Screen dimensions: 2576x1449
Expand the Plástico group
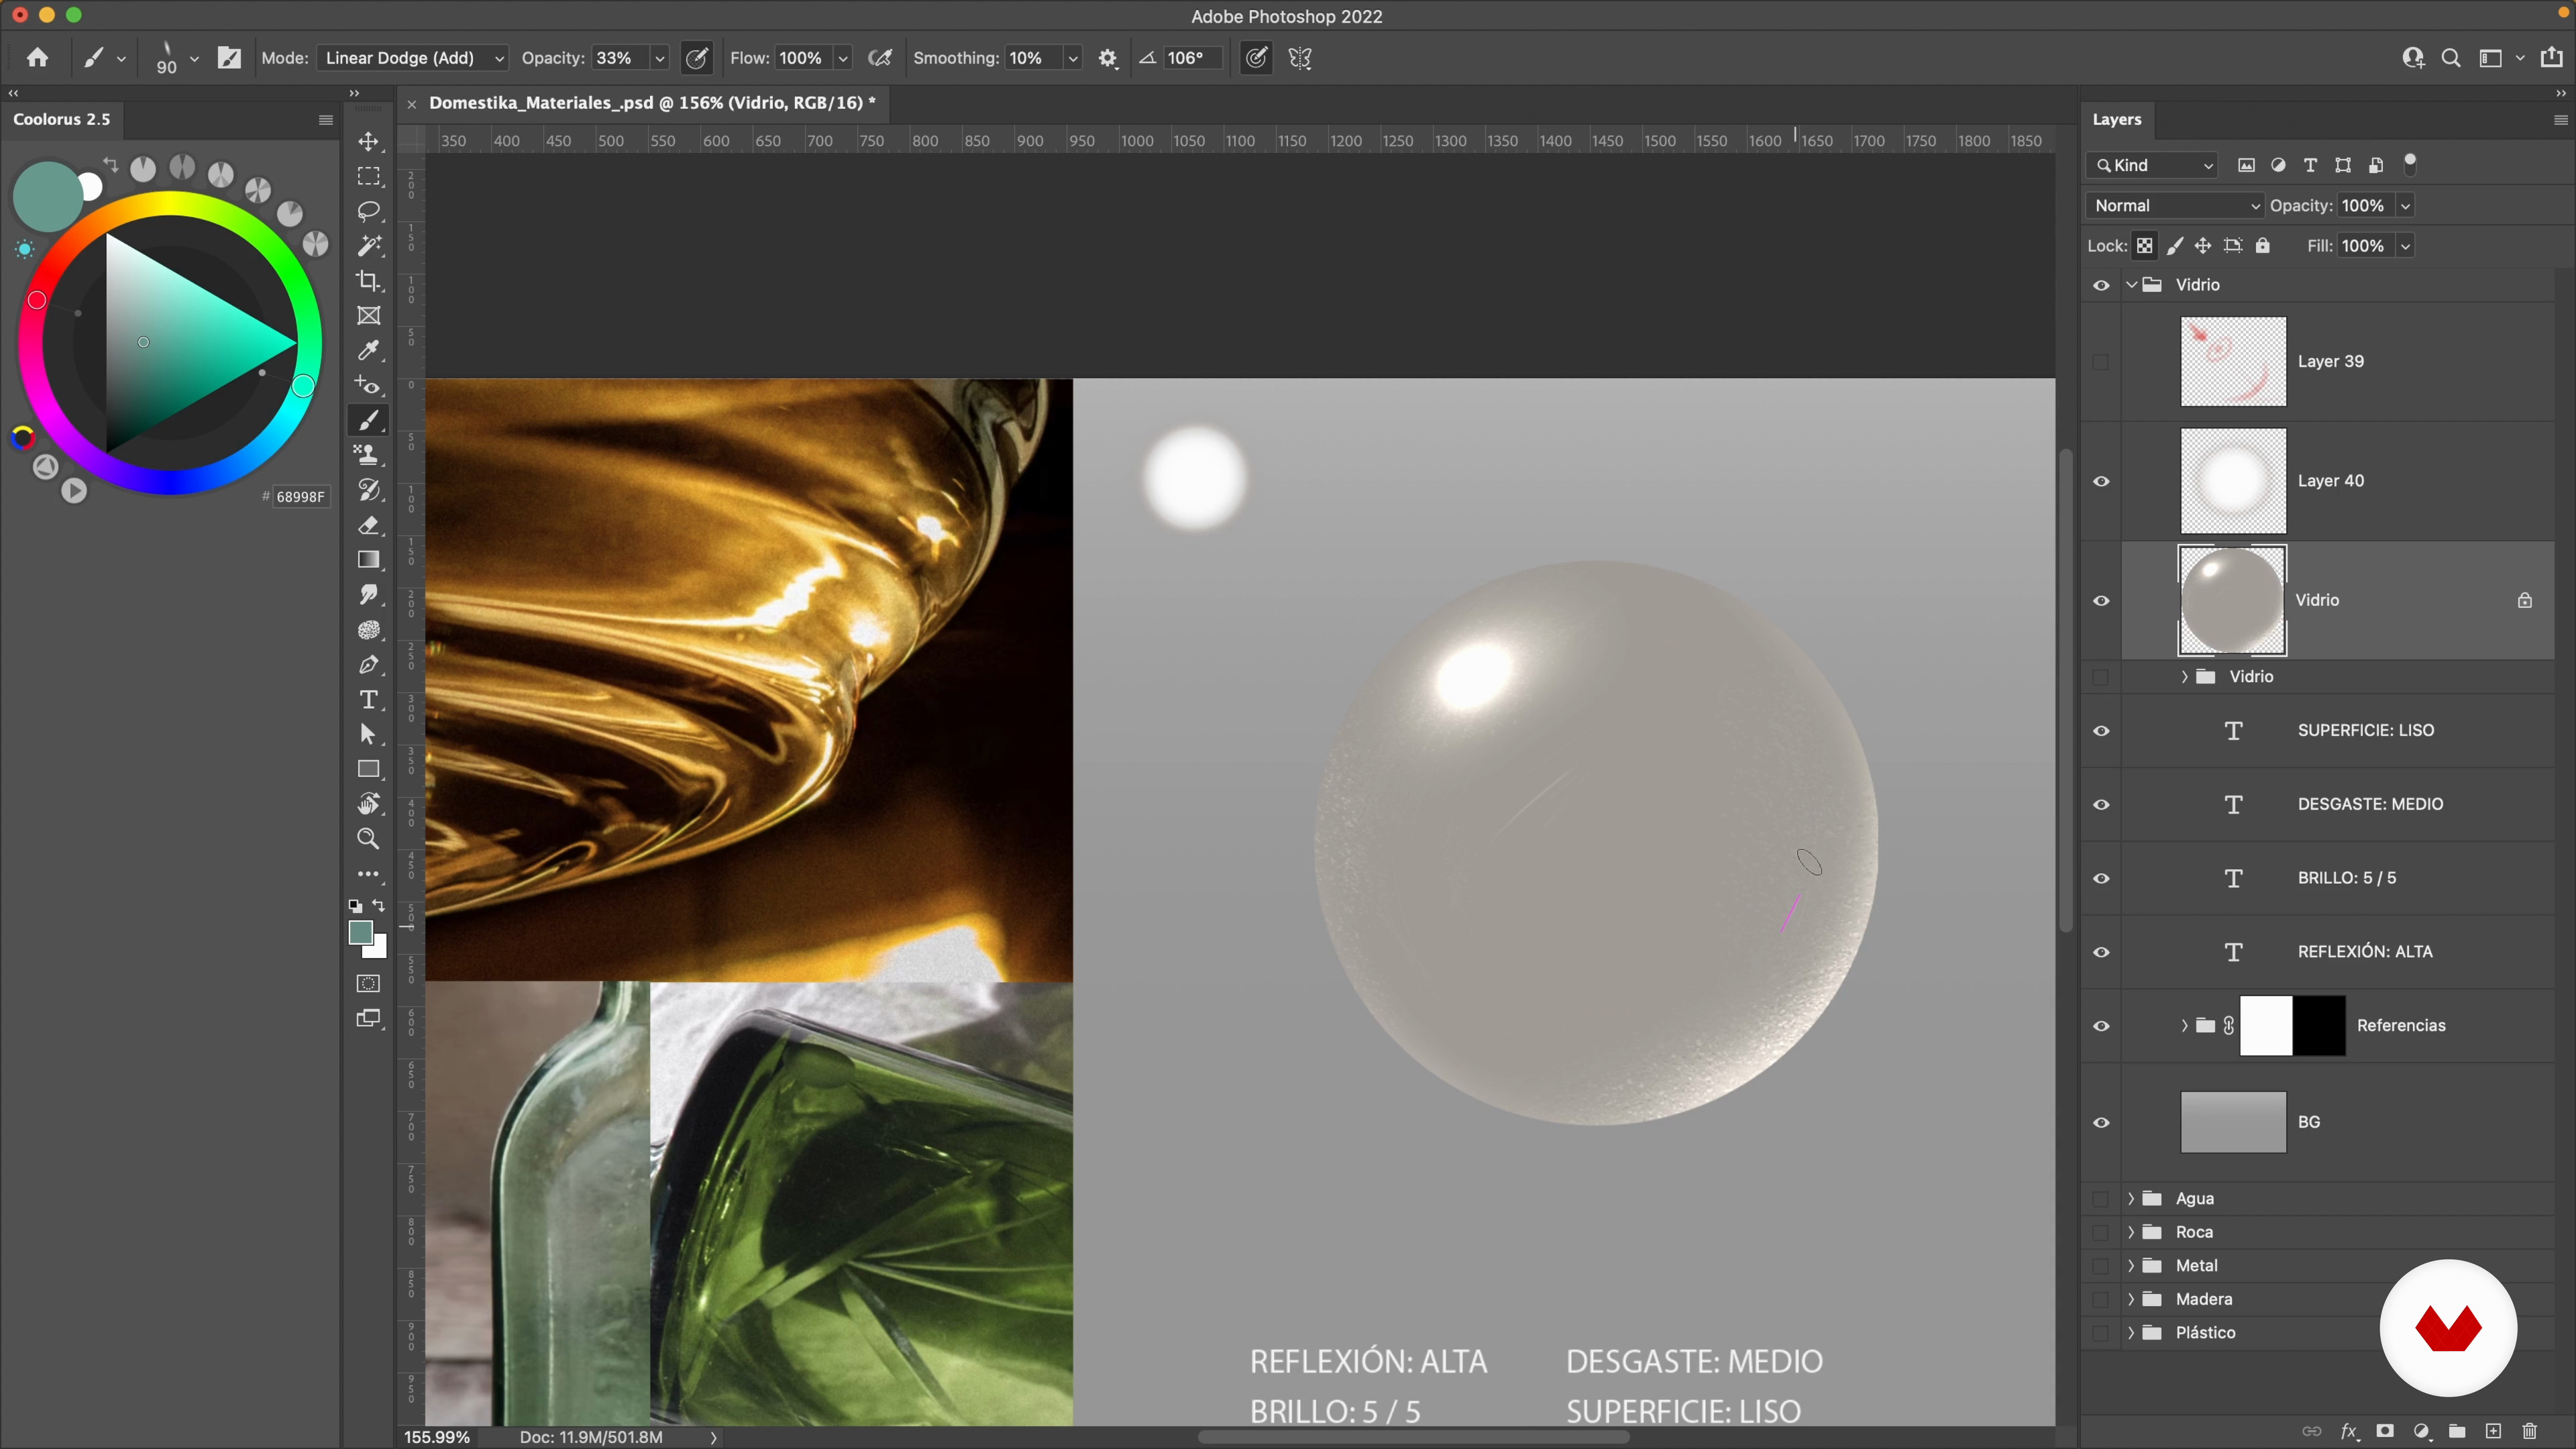point(2131,1332)
